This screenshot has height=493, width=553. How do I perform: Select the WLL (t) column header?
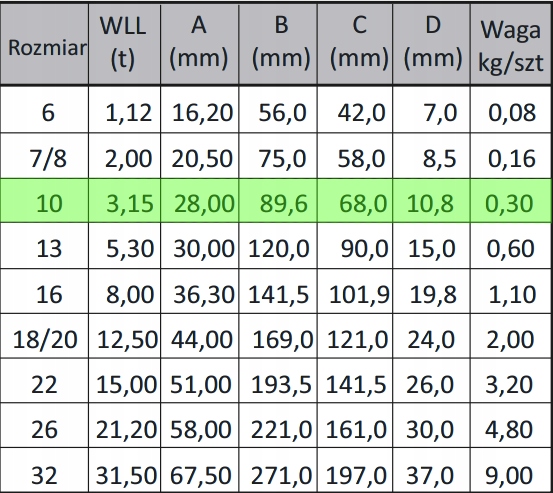coord(124,44)
